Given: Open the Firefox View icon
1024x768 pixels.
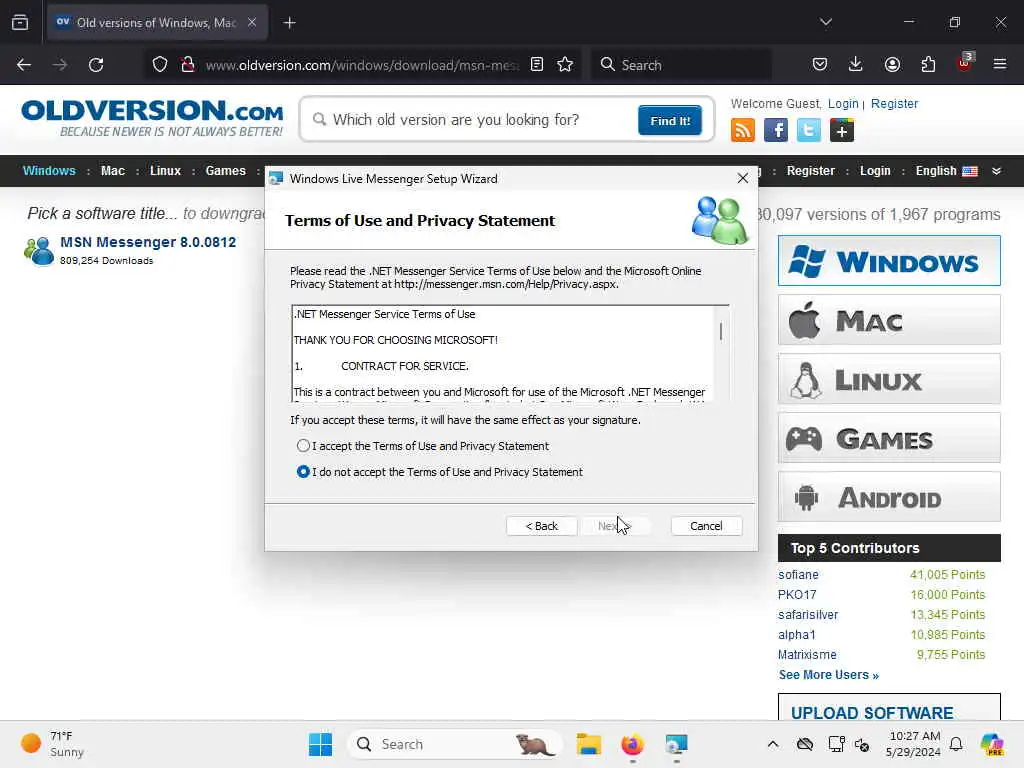Looking at the screenshot, I should 20,23.
